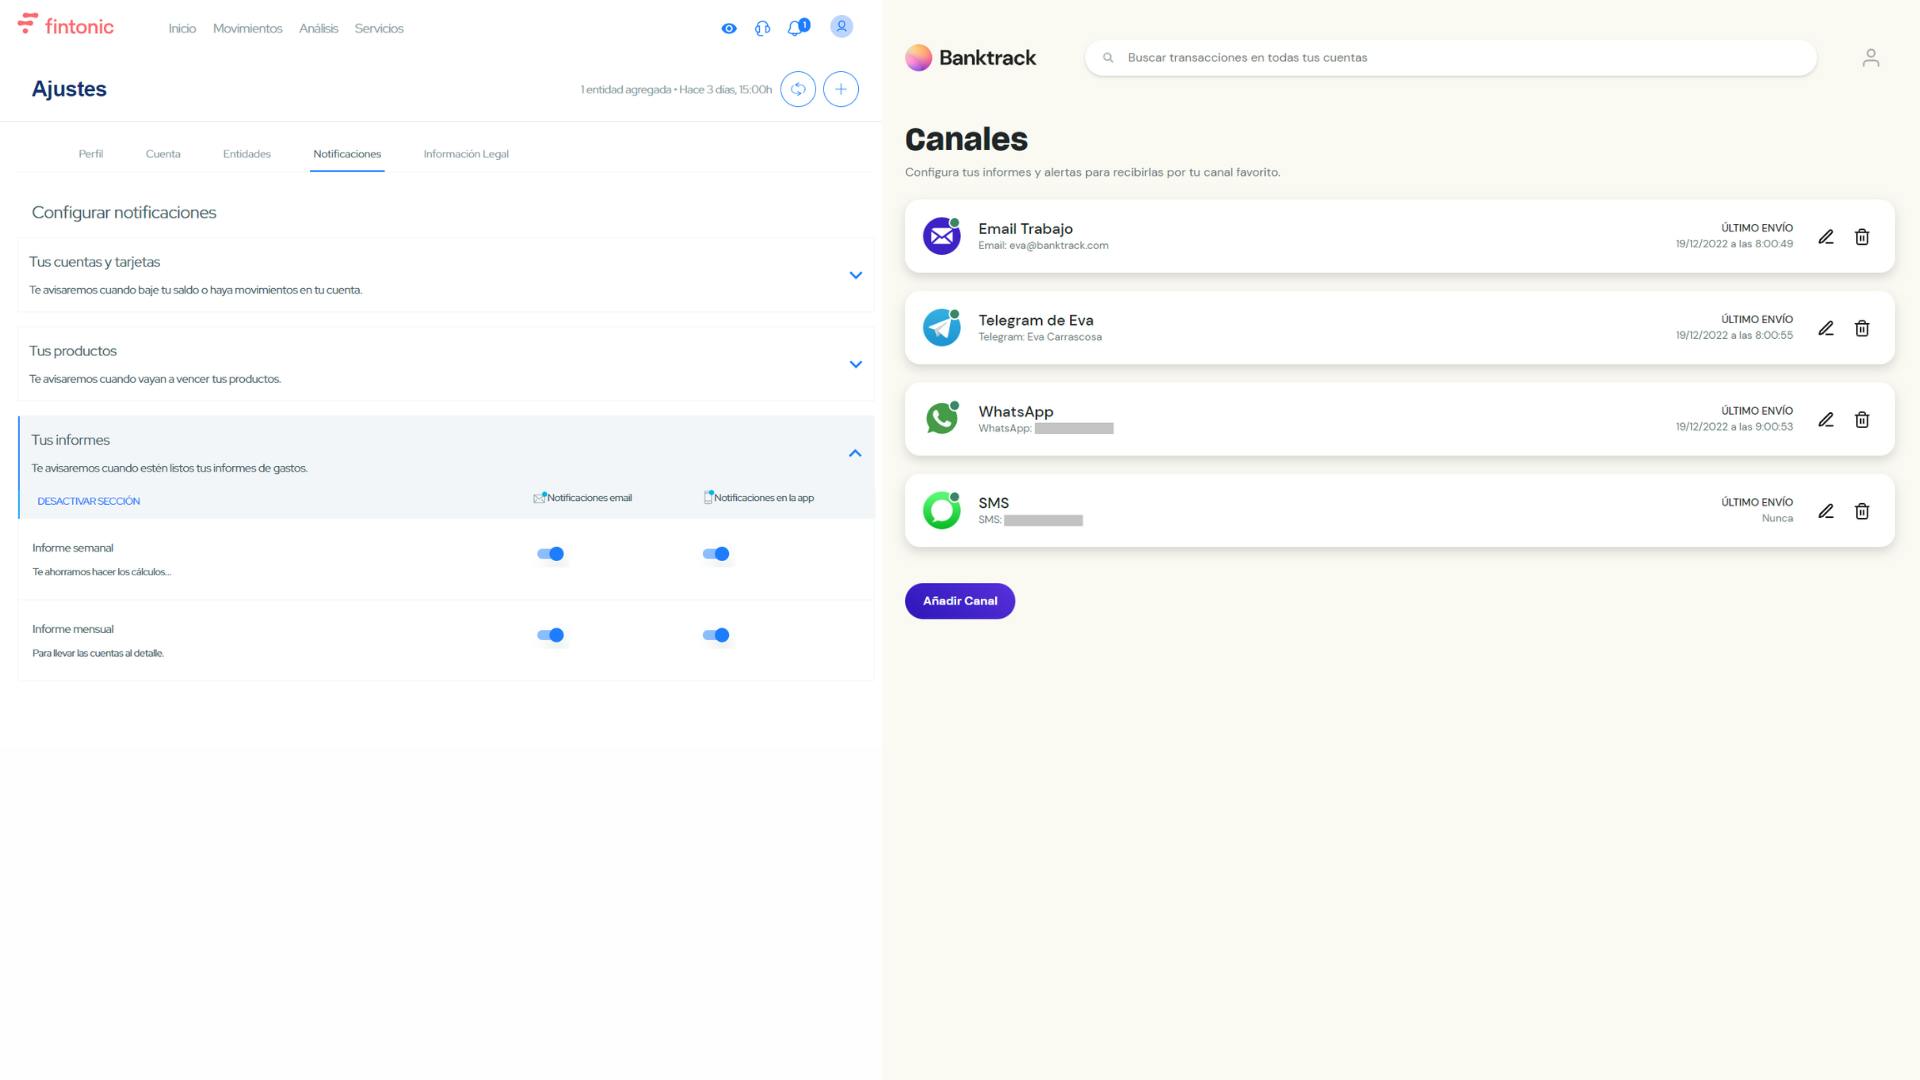
Task: Open the Banktrack user profile icon
Action: (1871, 58)
